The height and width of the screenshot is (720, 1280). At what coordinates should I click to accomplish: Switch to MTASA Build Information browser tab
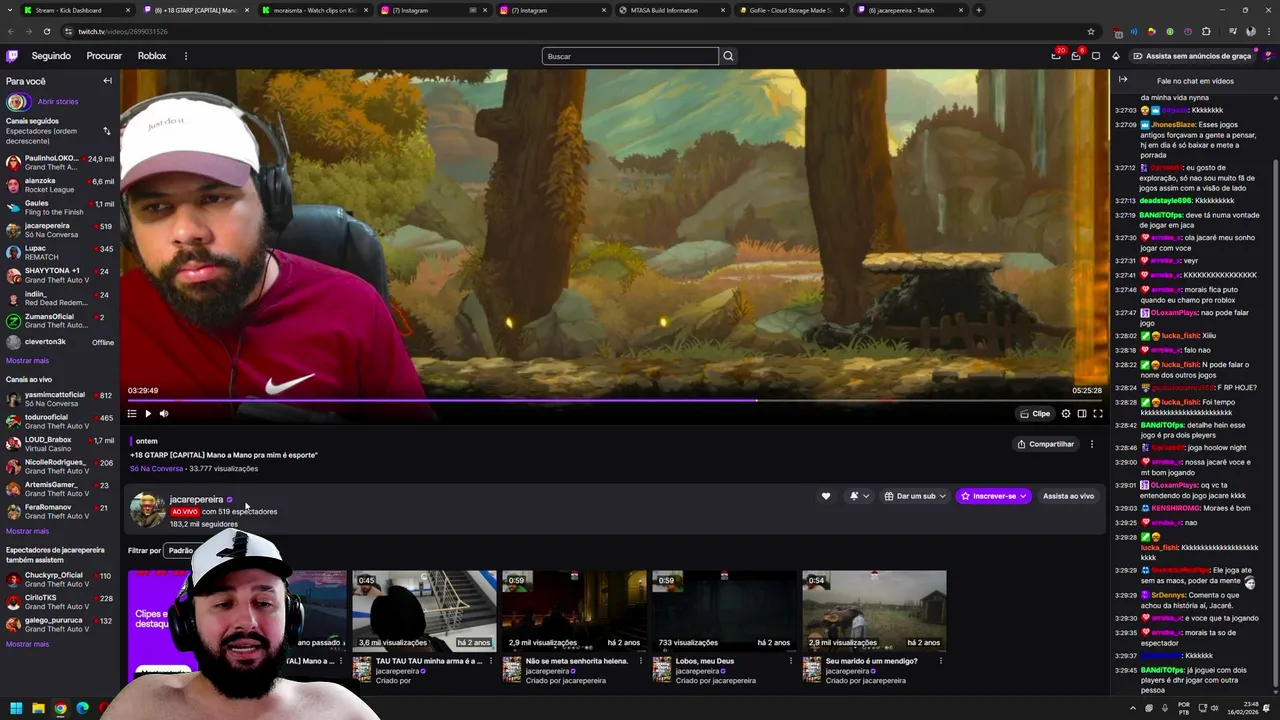672,10
